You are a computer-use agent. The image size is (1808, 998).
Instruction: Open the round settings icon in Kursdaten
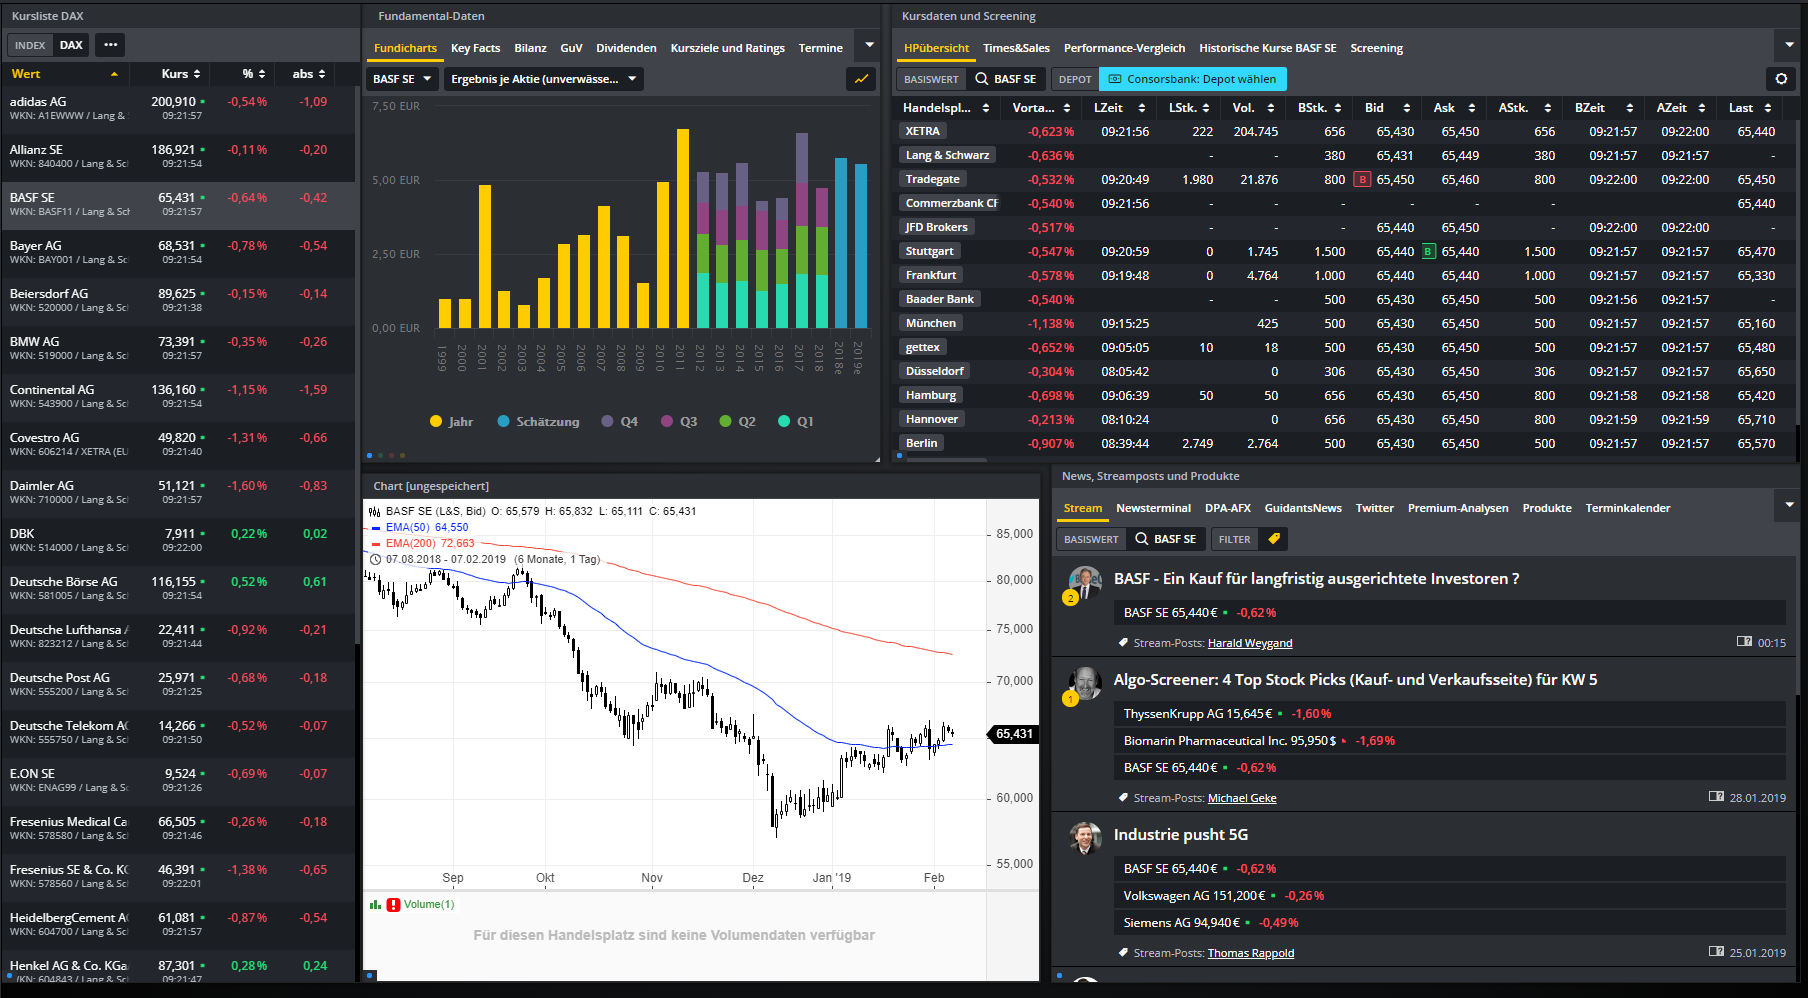[x=1781, y=79]
